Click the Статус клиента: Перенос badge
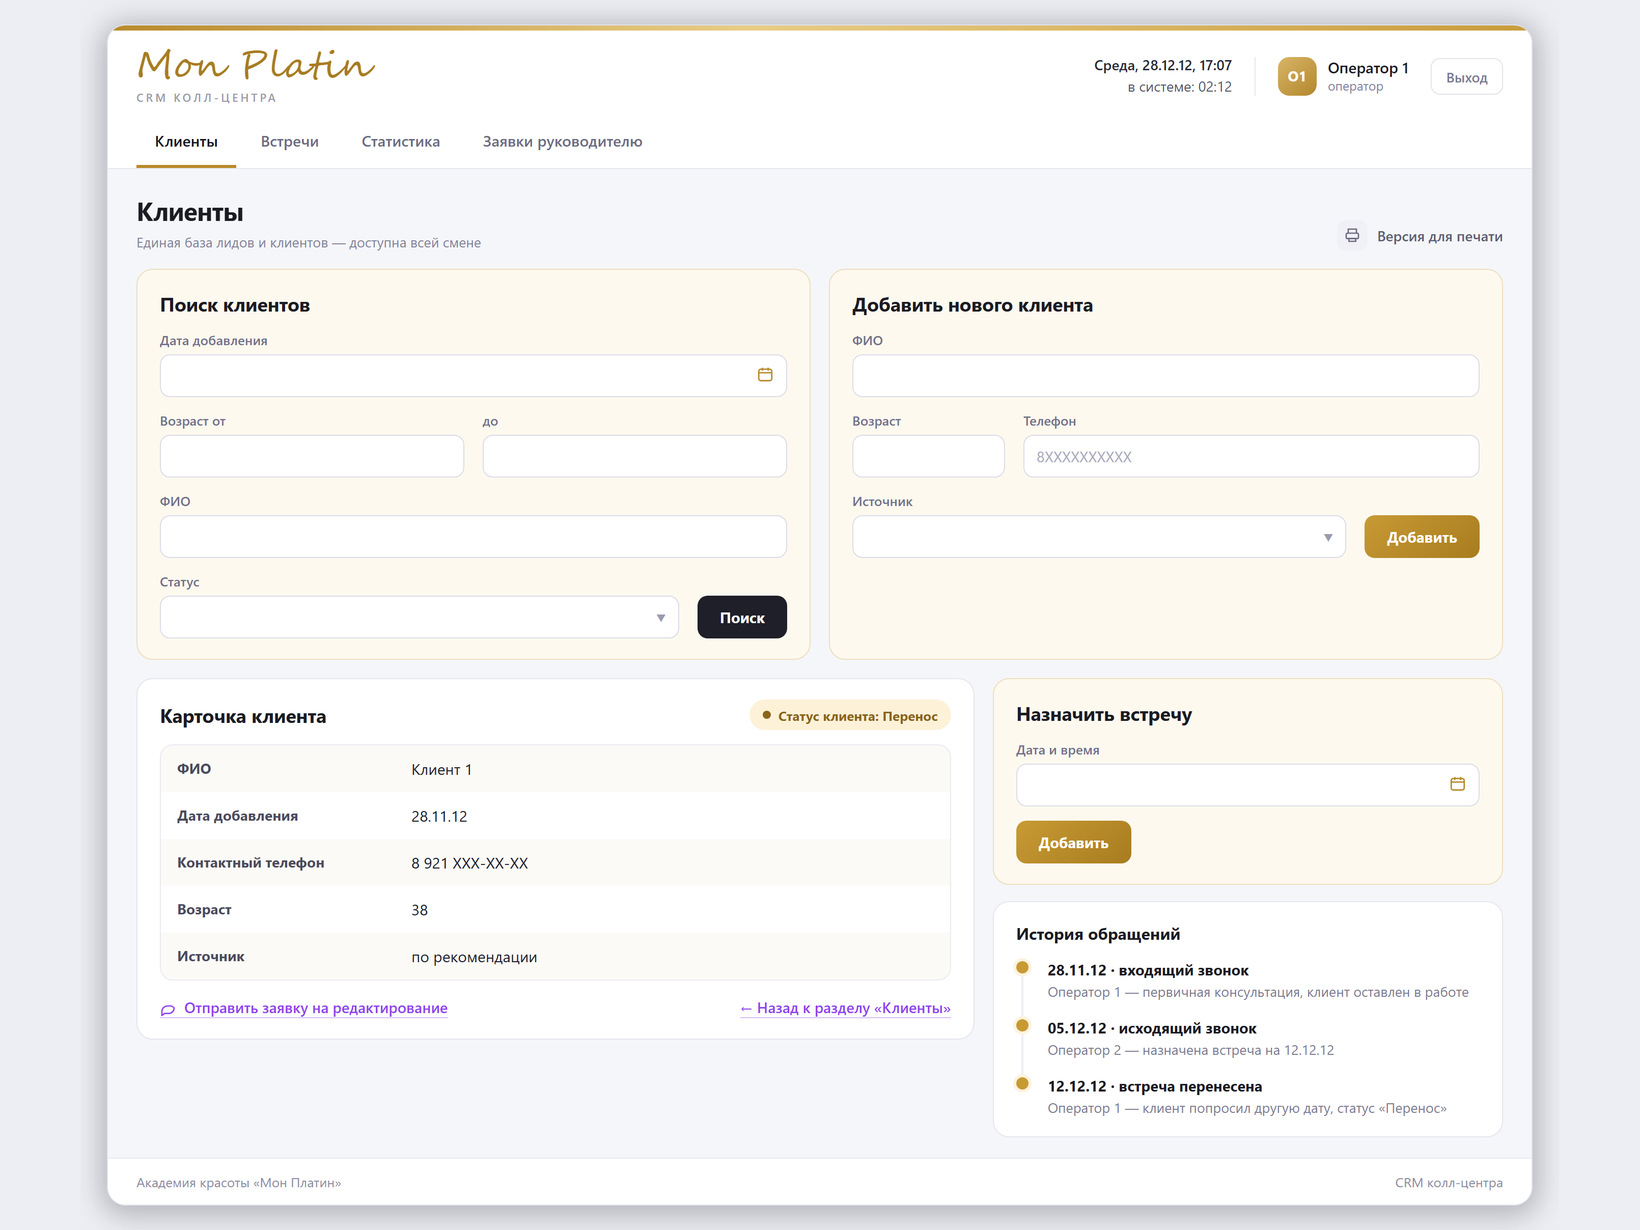1640x1230 pixels. click(x=850, y=716)
